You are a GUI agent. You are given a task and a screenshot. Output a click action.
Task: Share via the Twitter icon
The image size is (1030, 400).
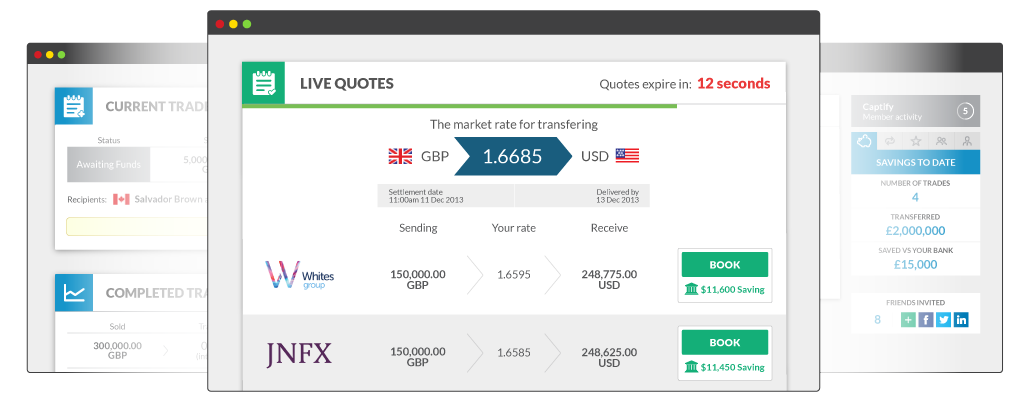coord(943,320)
